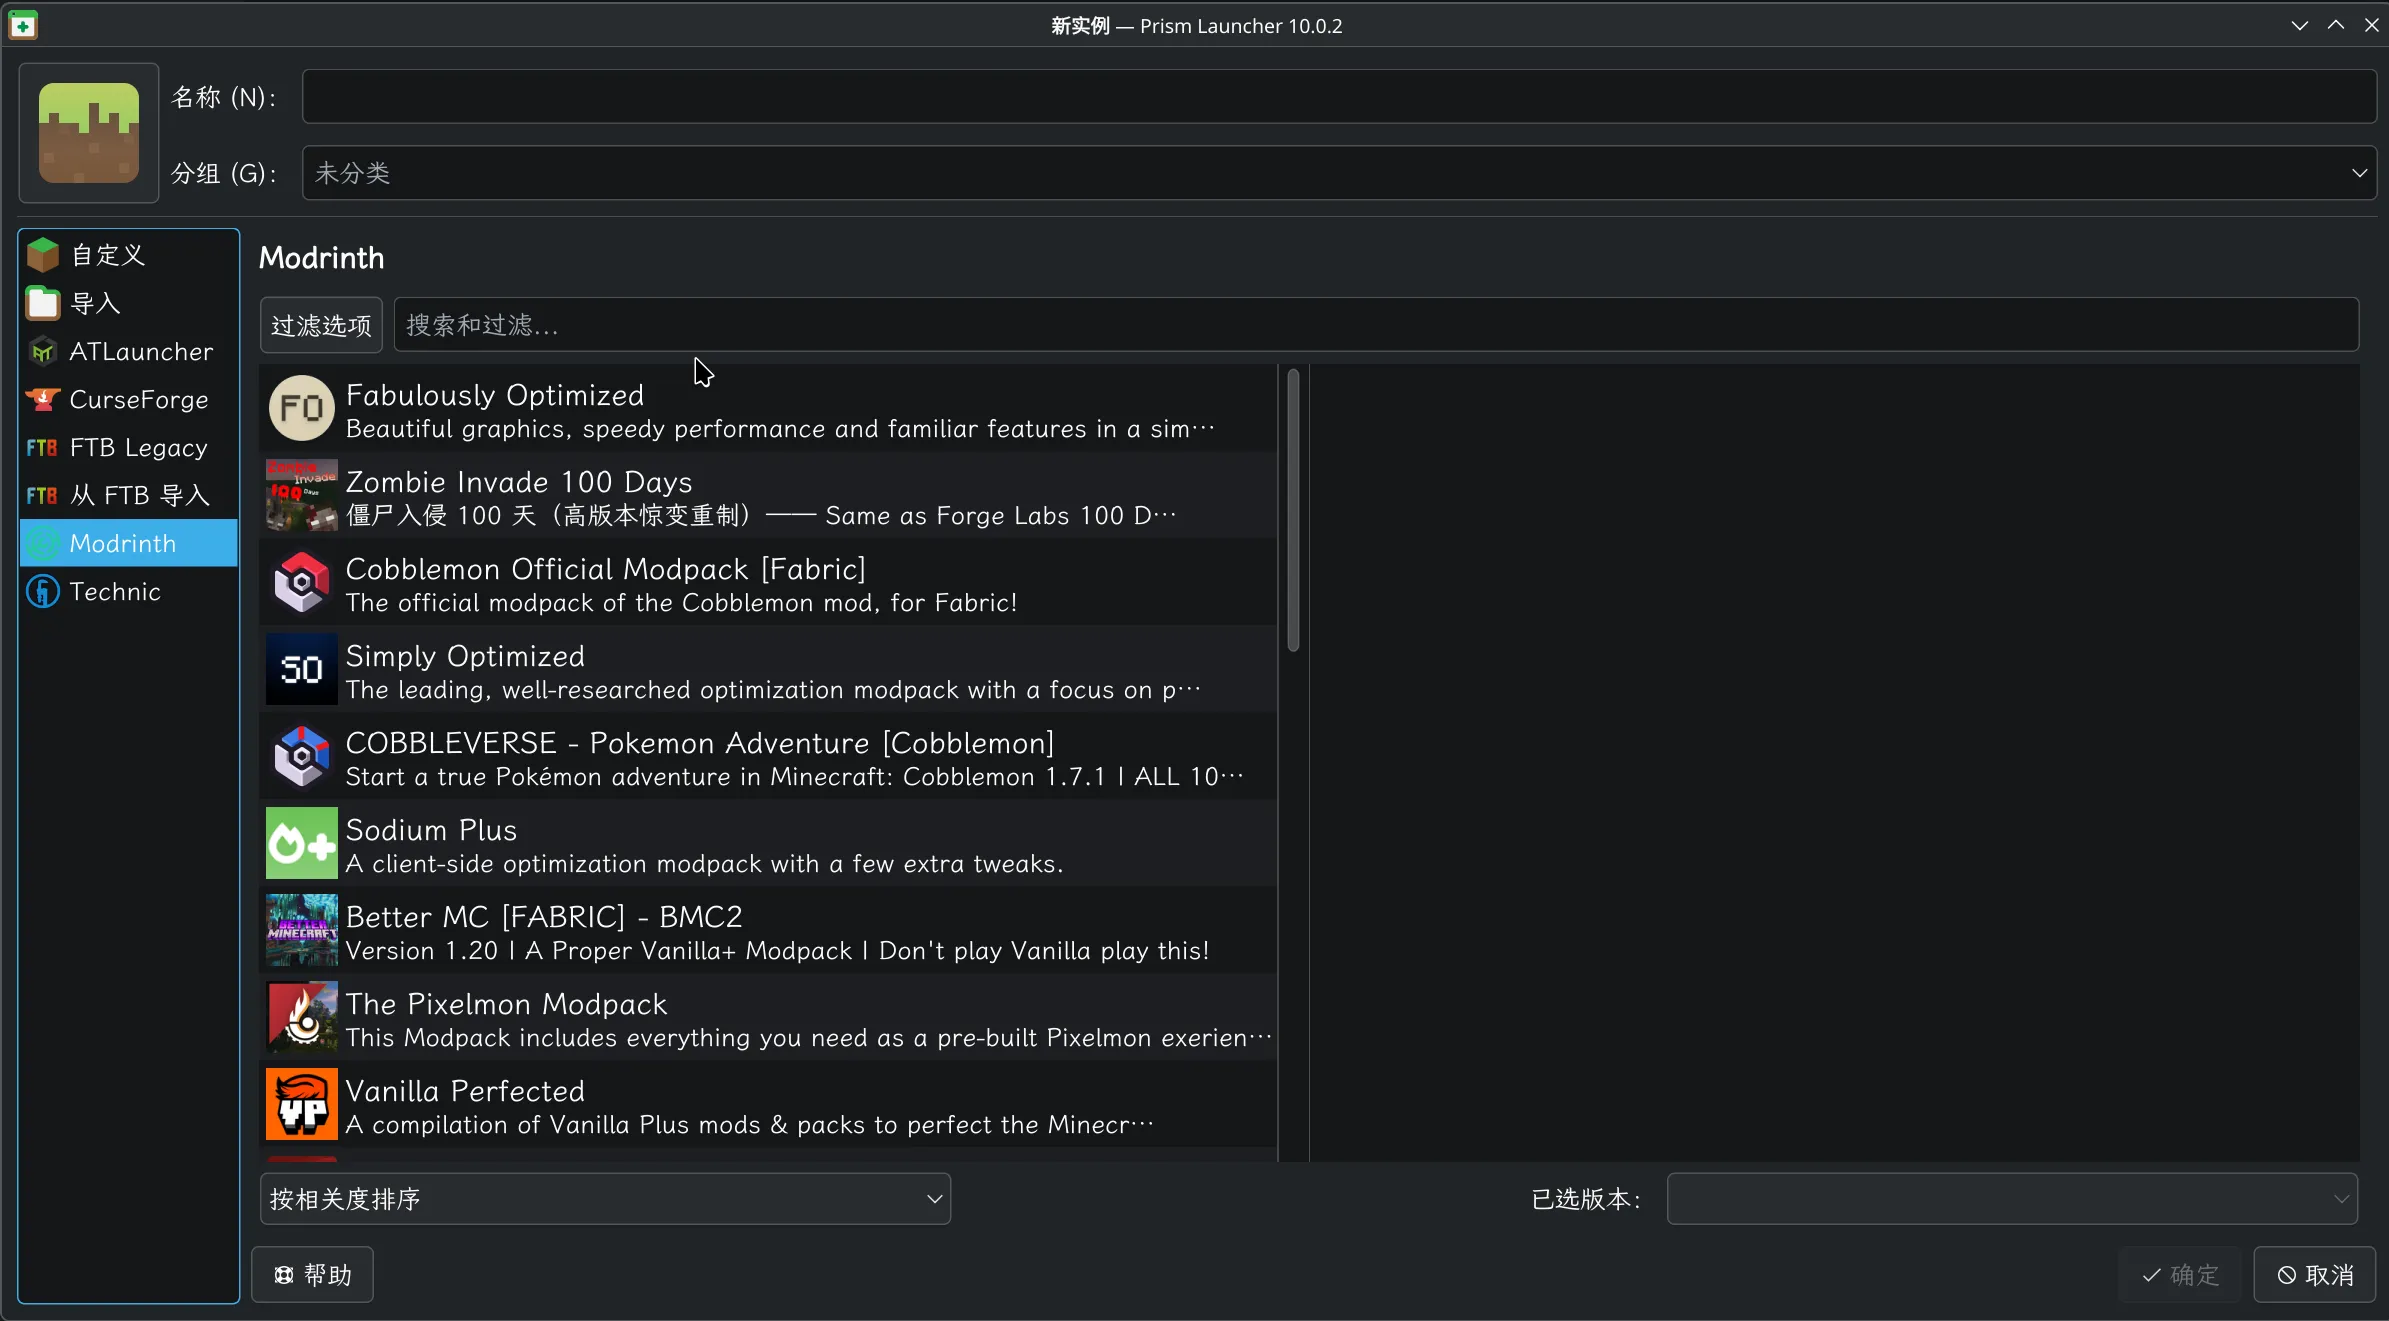Screen dimensions: 2389x1321
Task: Select the 从 FTB 导入 sidebar label
Action: click(x=139, y=495)
